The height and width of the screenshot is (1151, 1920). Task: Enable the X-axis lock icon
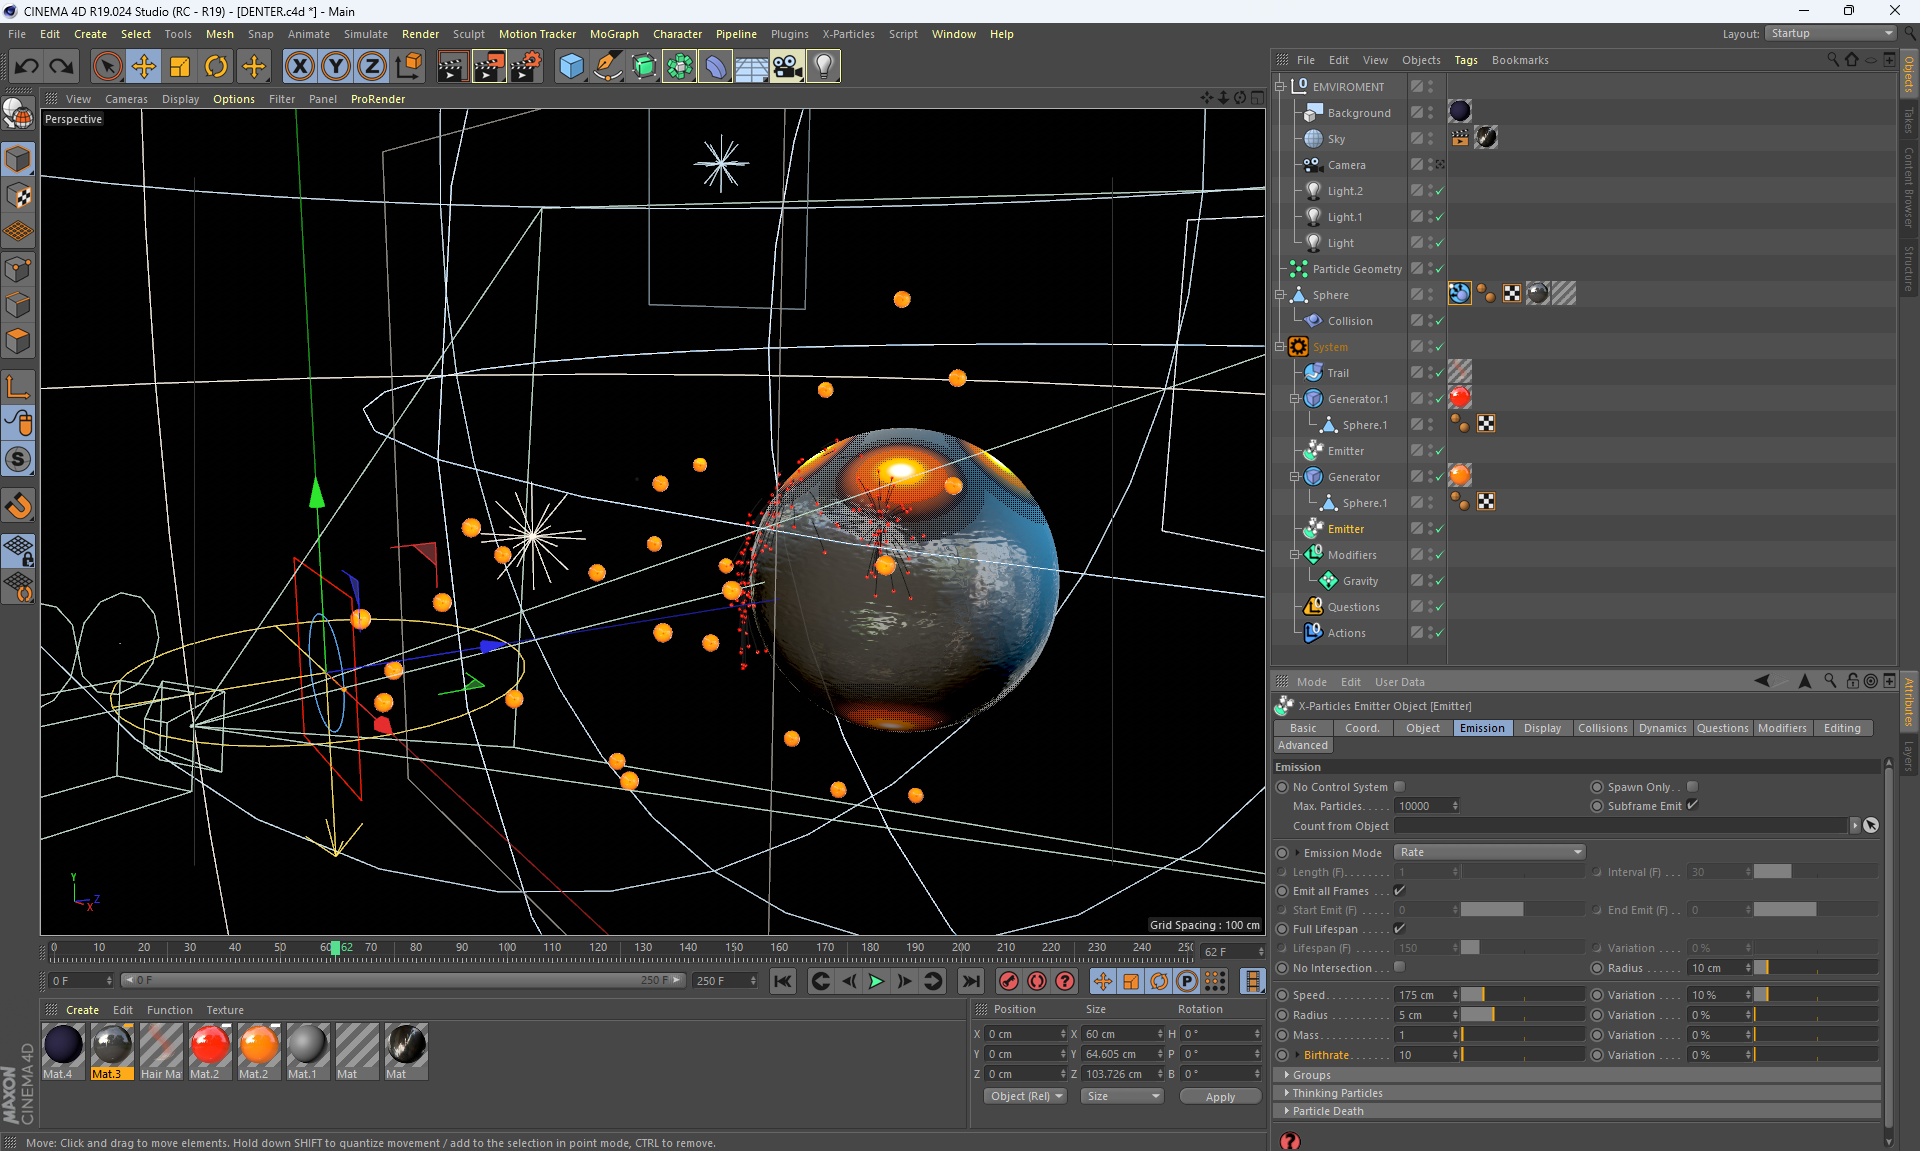tap(298, 67)
